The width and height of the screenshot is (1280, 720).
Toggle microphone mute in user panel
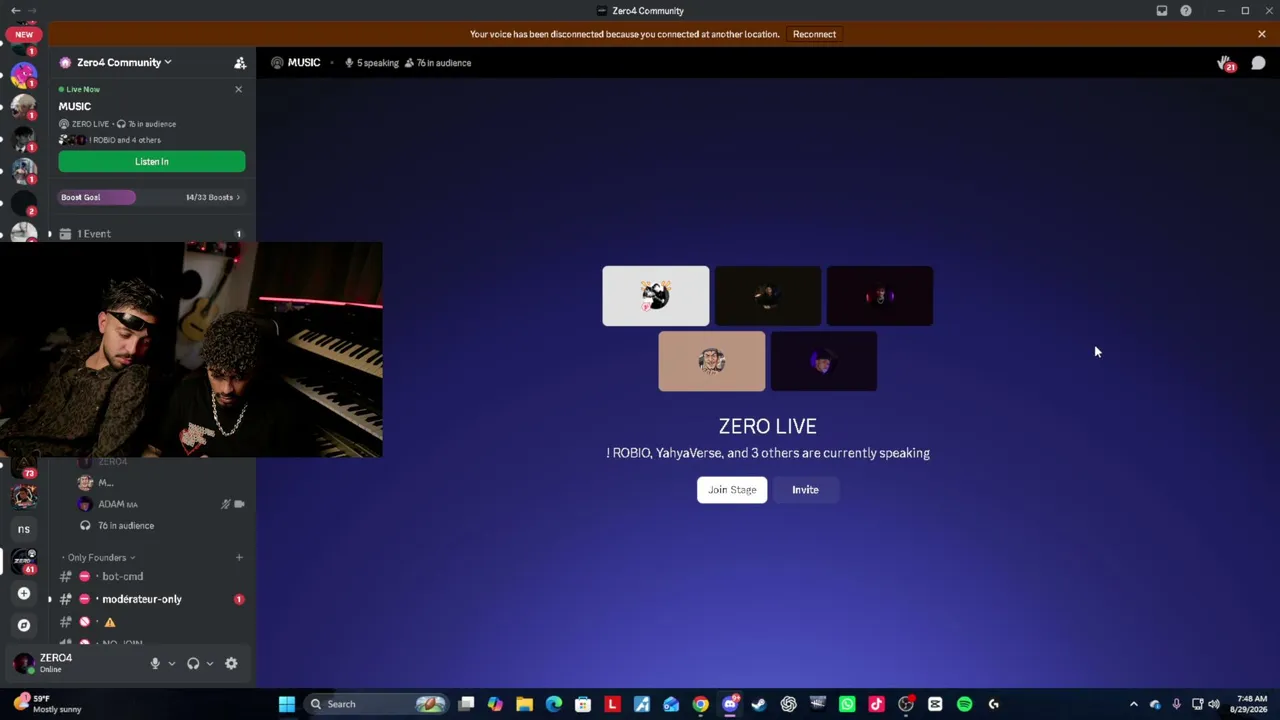coord(155,663)
